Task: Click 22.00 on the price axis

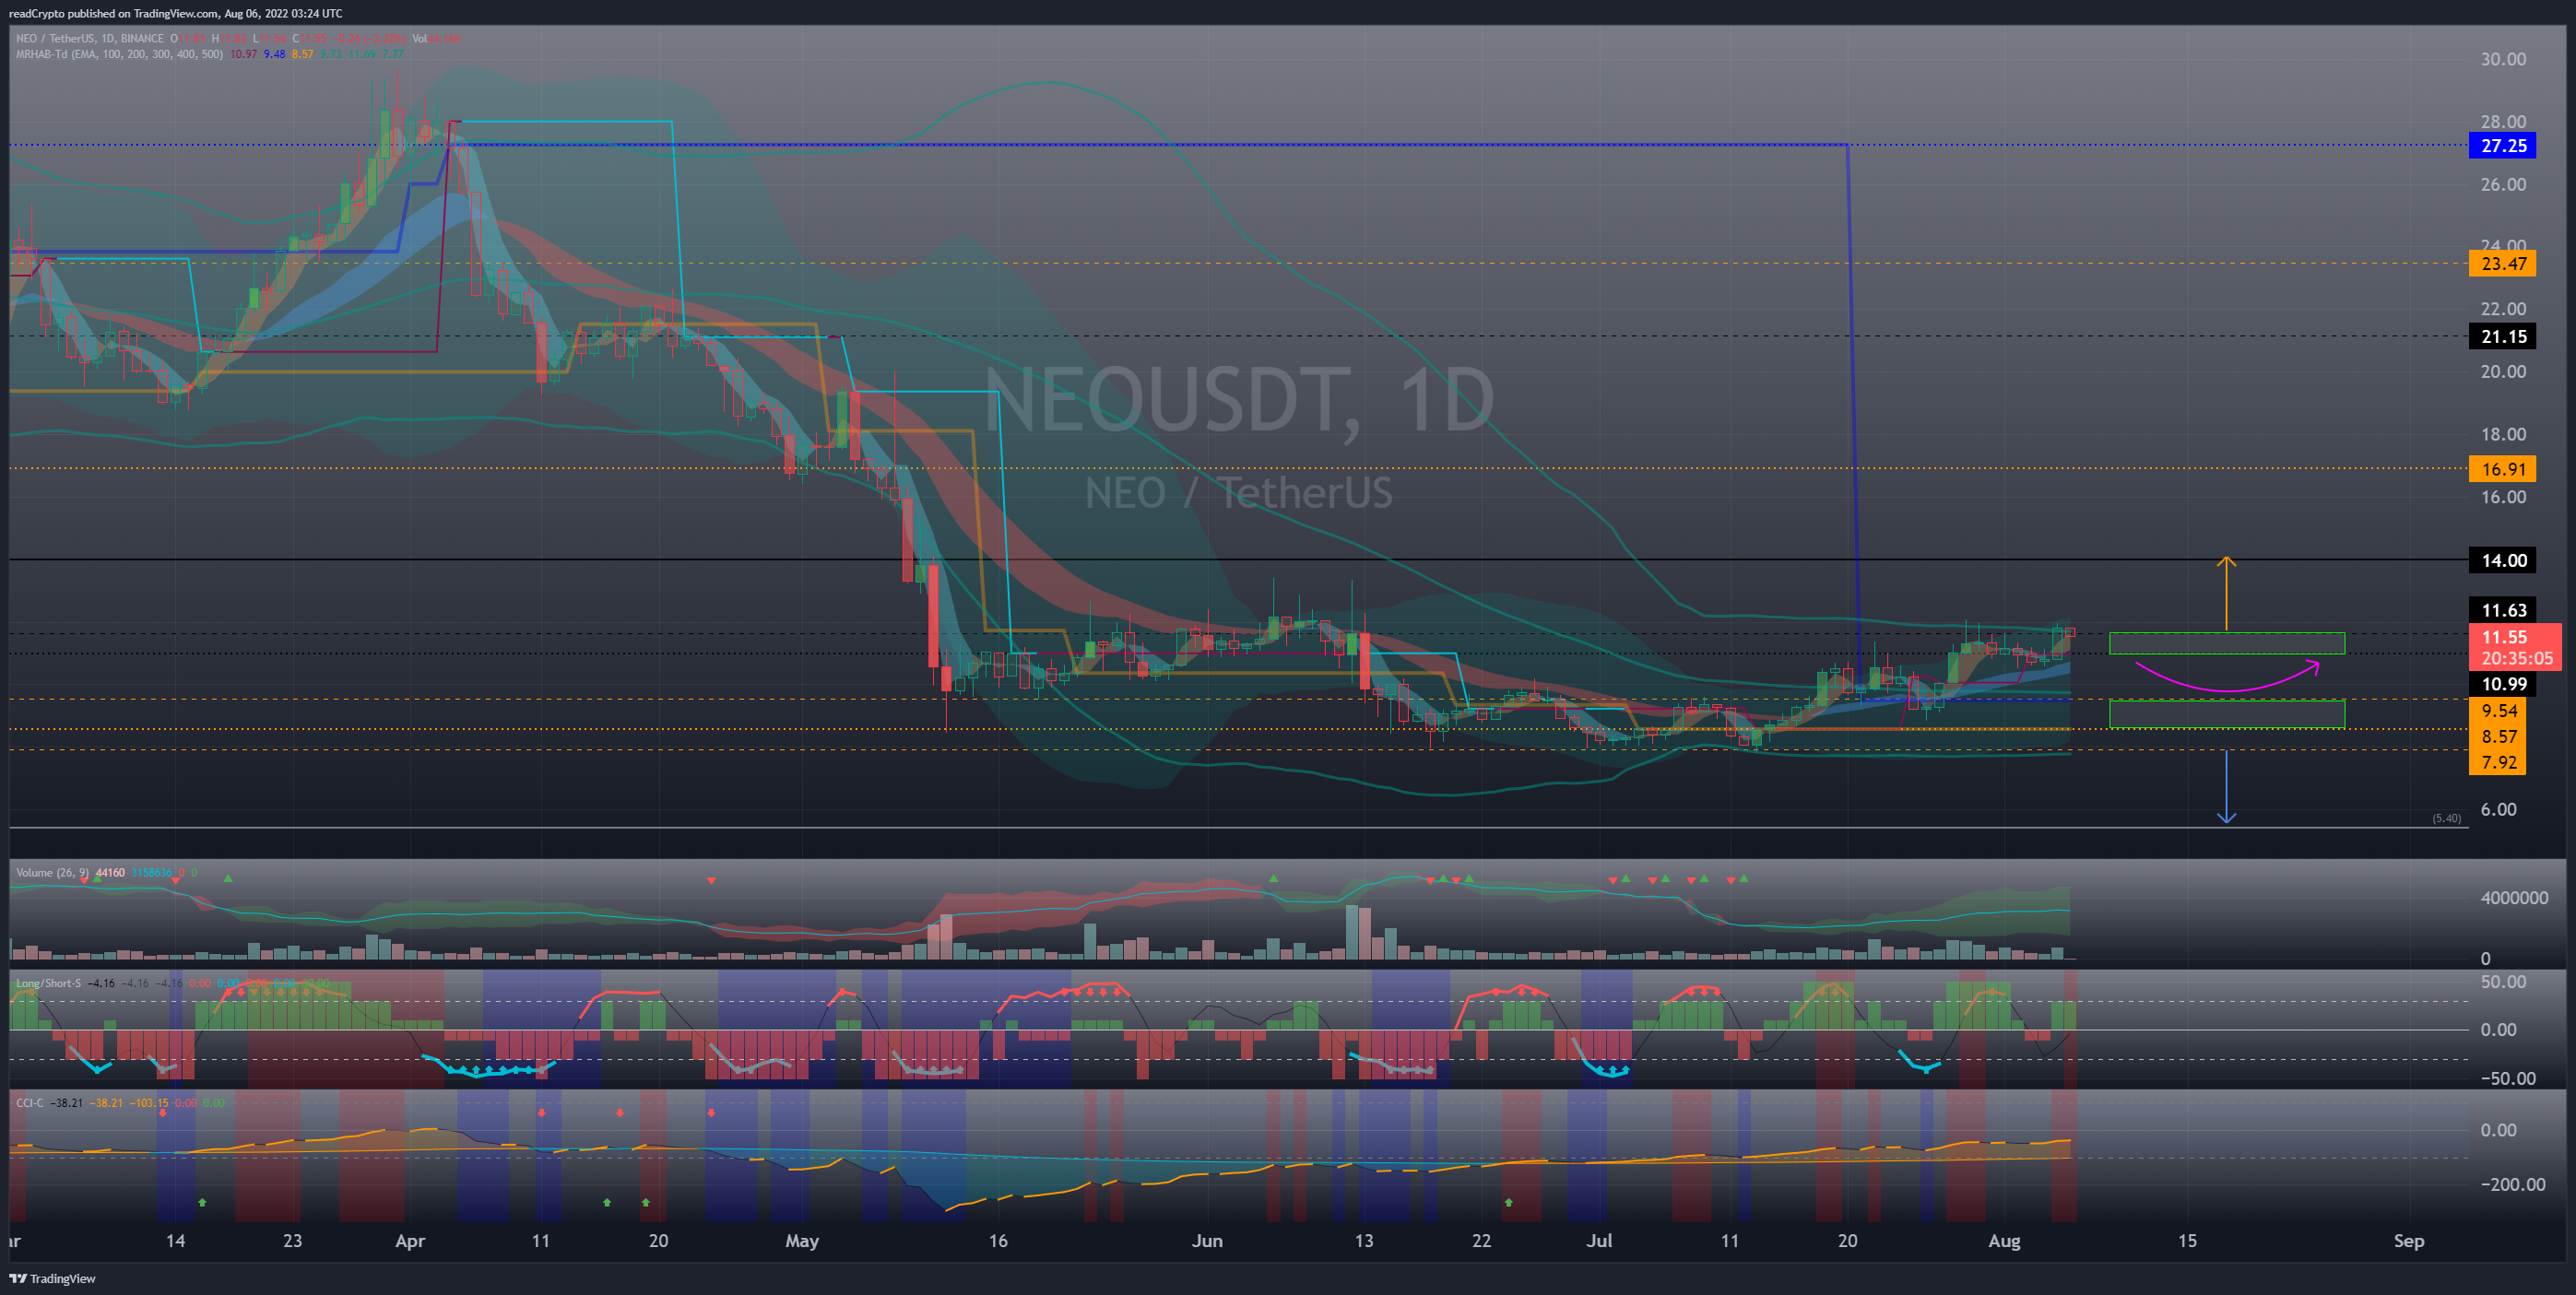Action: pos(2503,309)
